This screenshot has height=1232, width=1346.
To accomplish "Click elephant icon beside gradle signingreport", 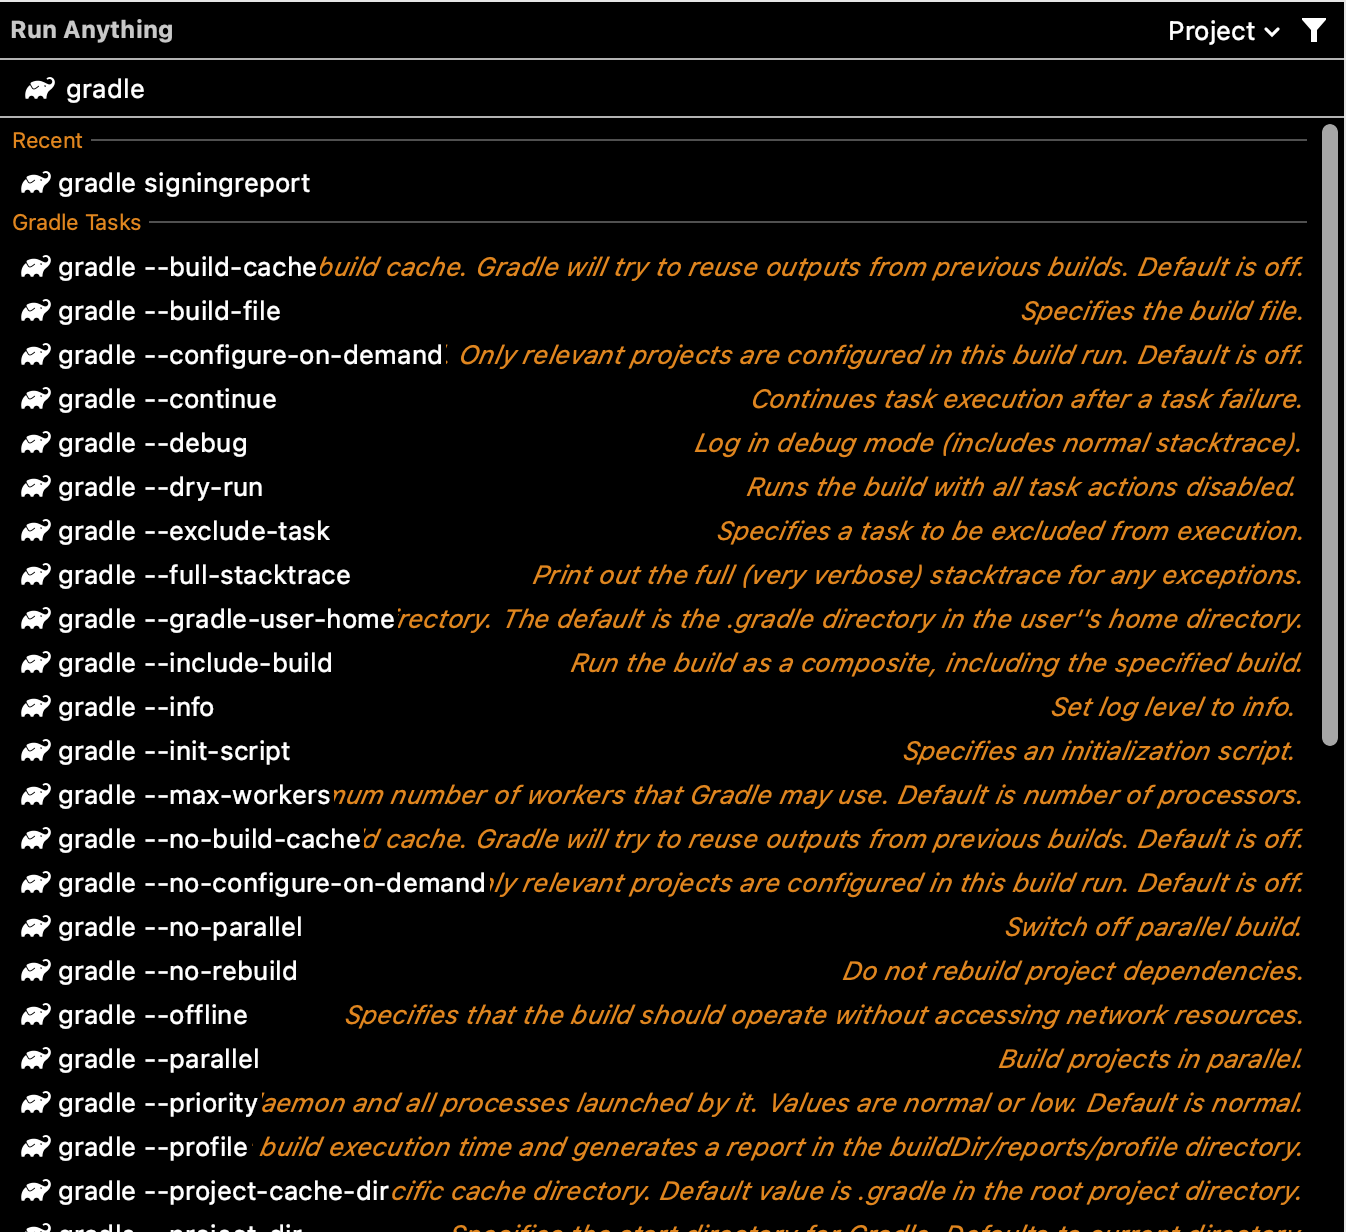I will [x=36, y=183].
